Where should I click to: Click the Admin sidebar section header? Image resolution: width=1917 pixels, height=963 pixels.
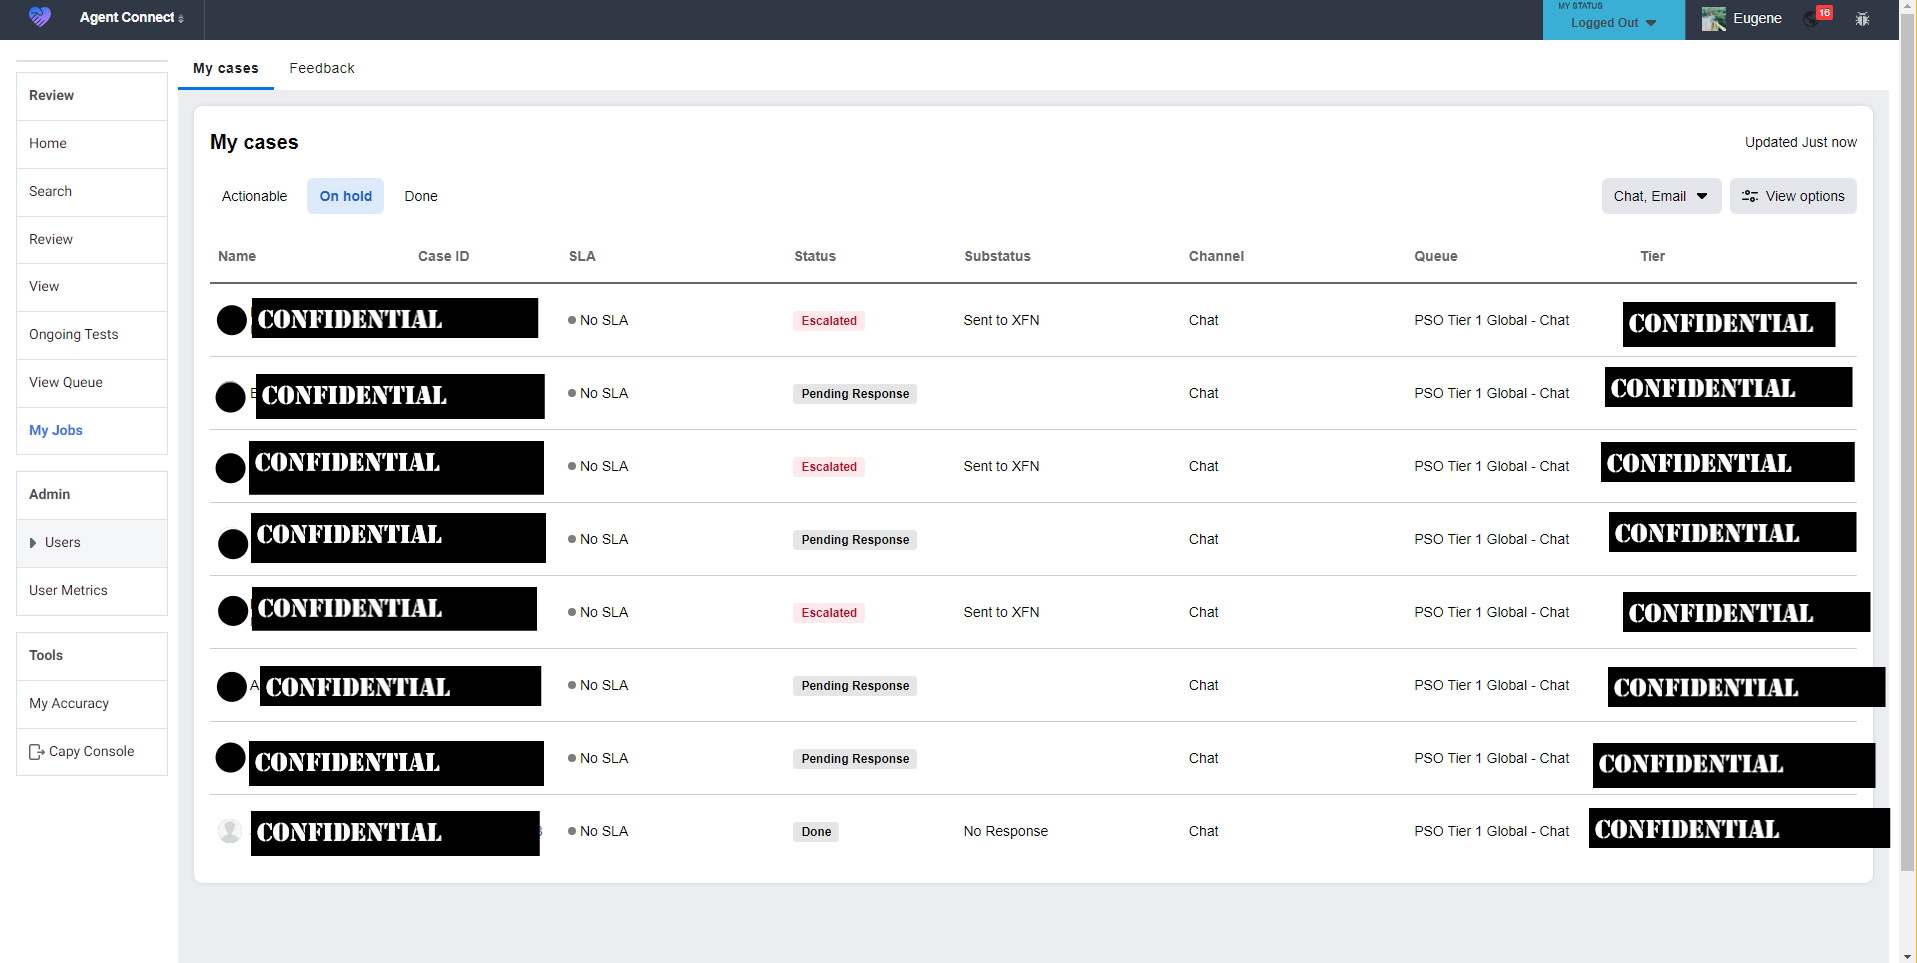click(92, 494)
